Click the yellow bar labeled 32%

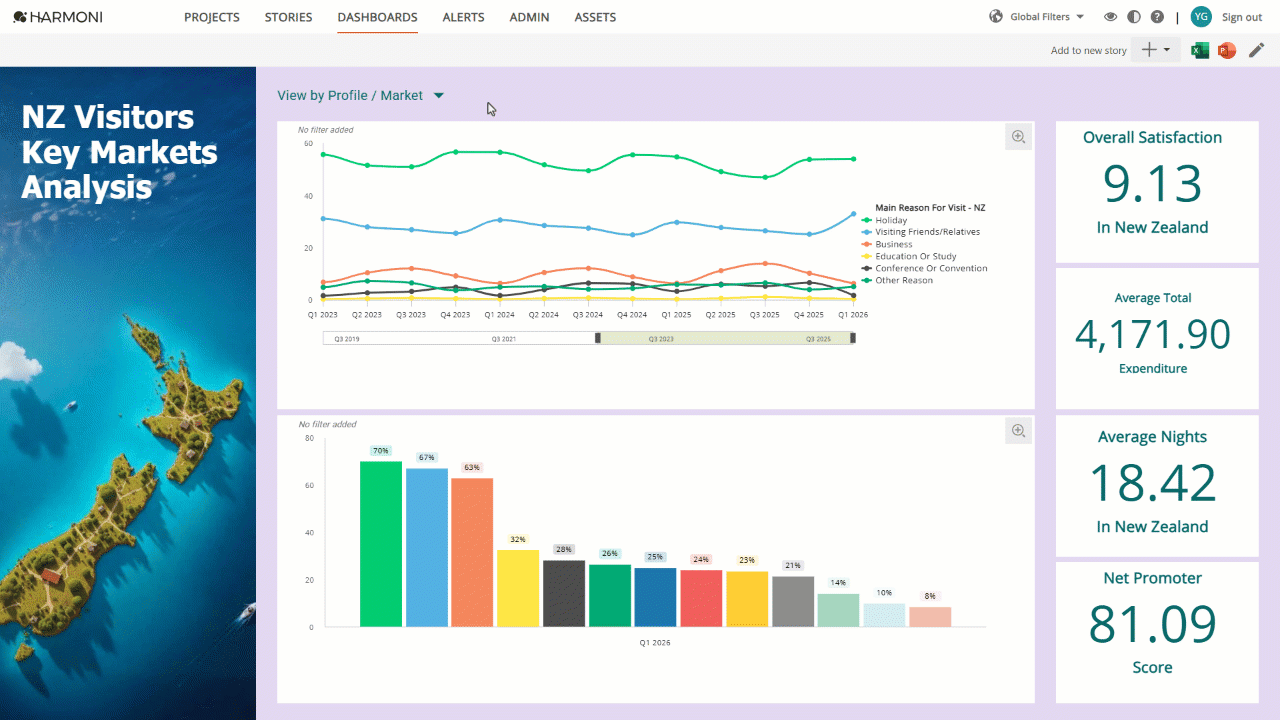518,588
